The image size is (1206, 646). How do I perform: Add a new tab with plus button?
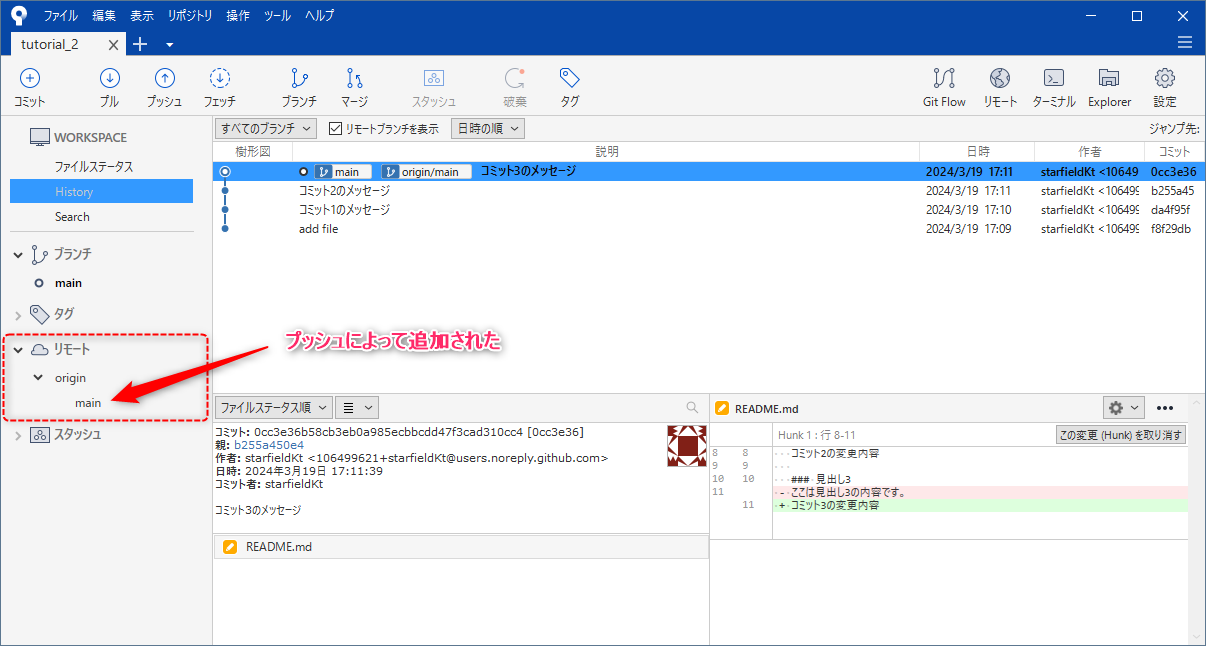coord(140,44)
